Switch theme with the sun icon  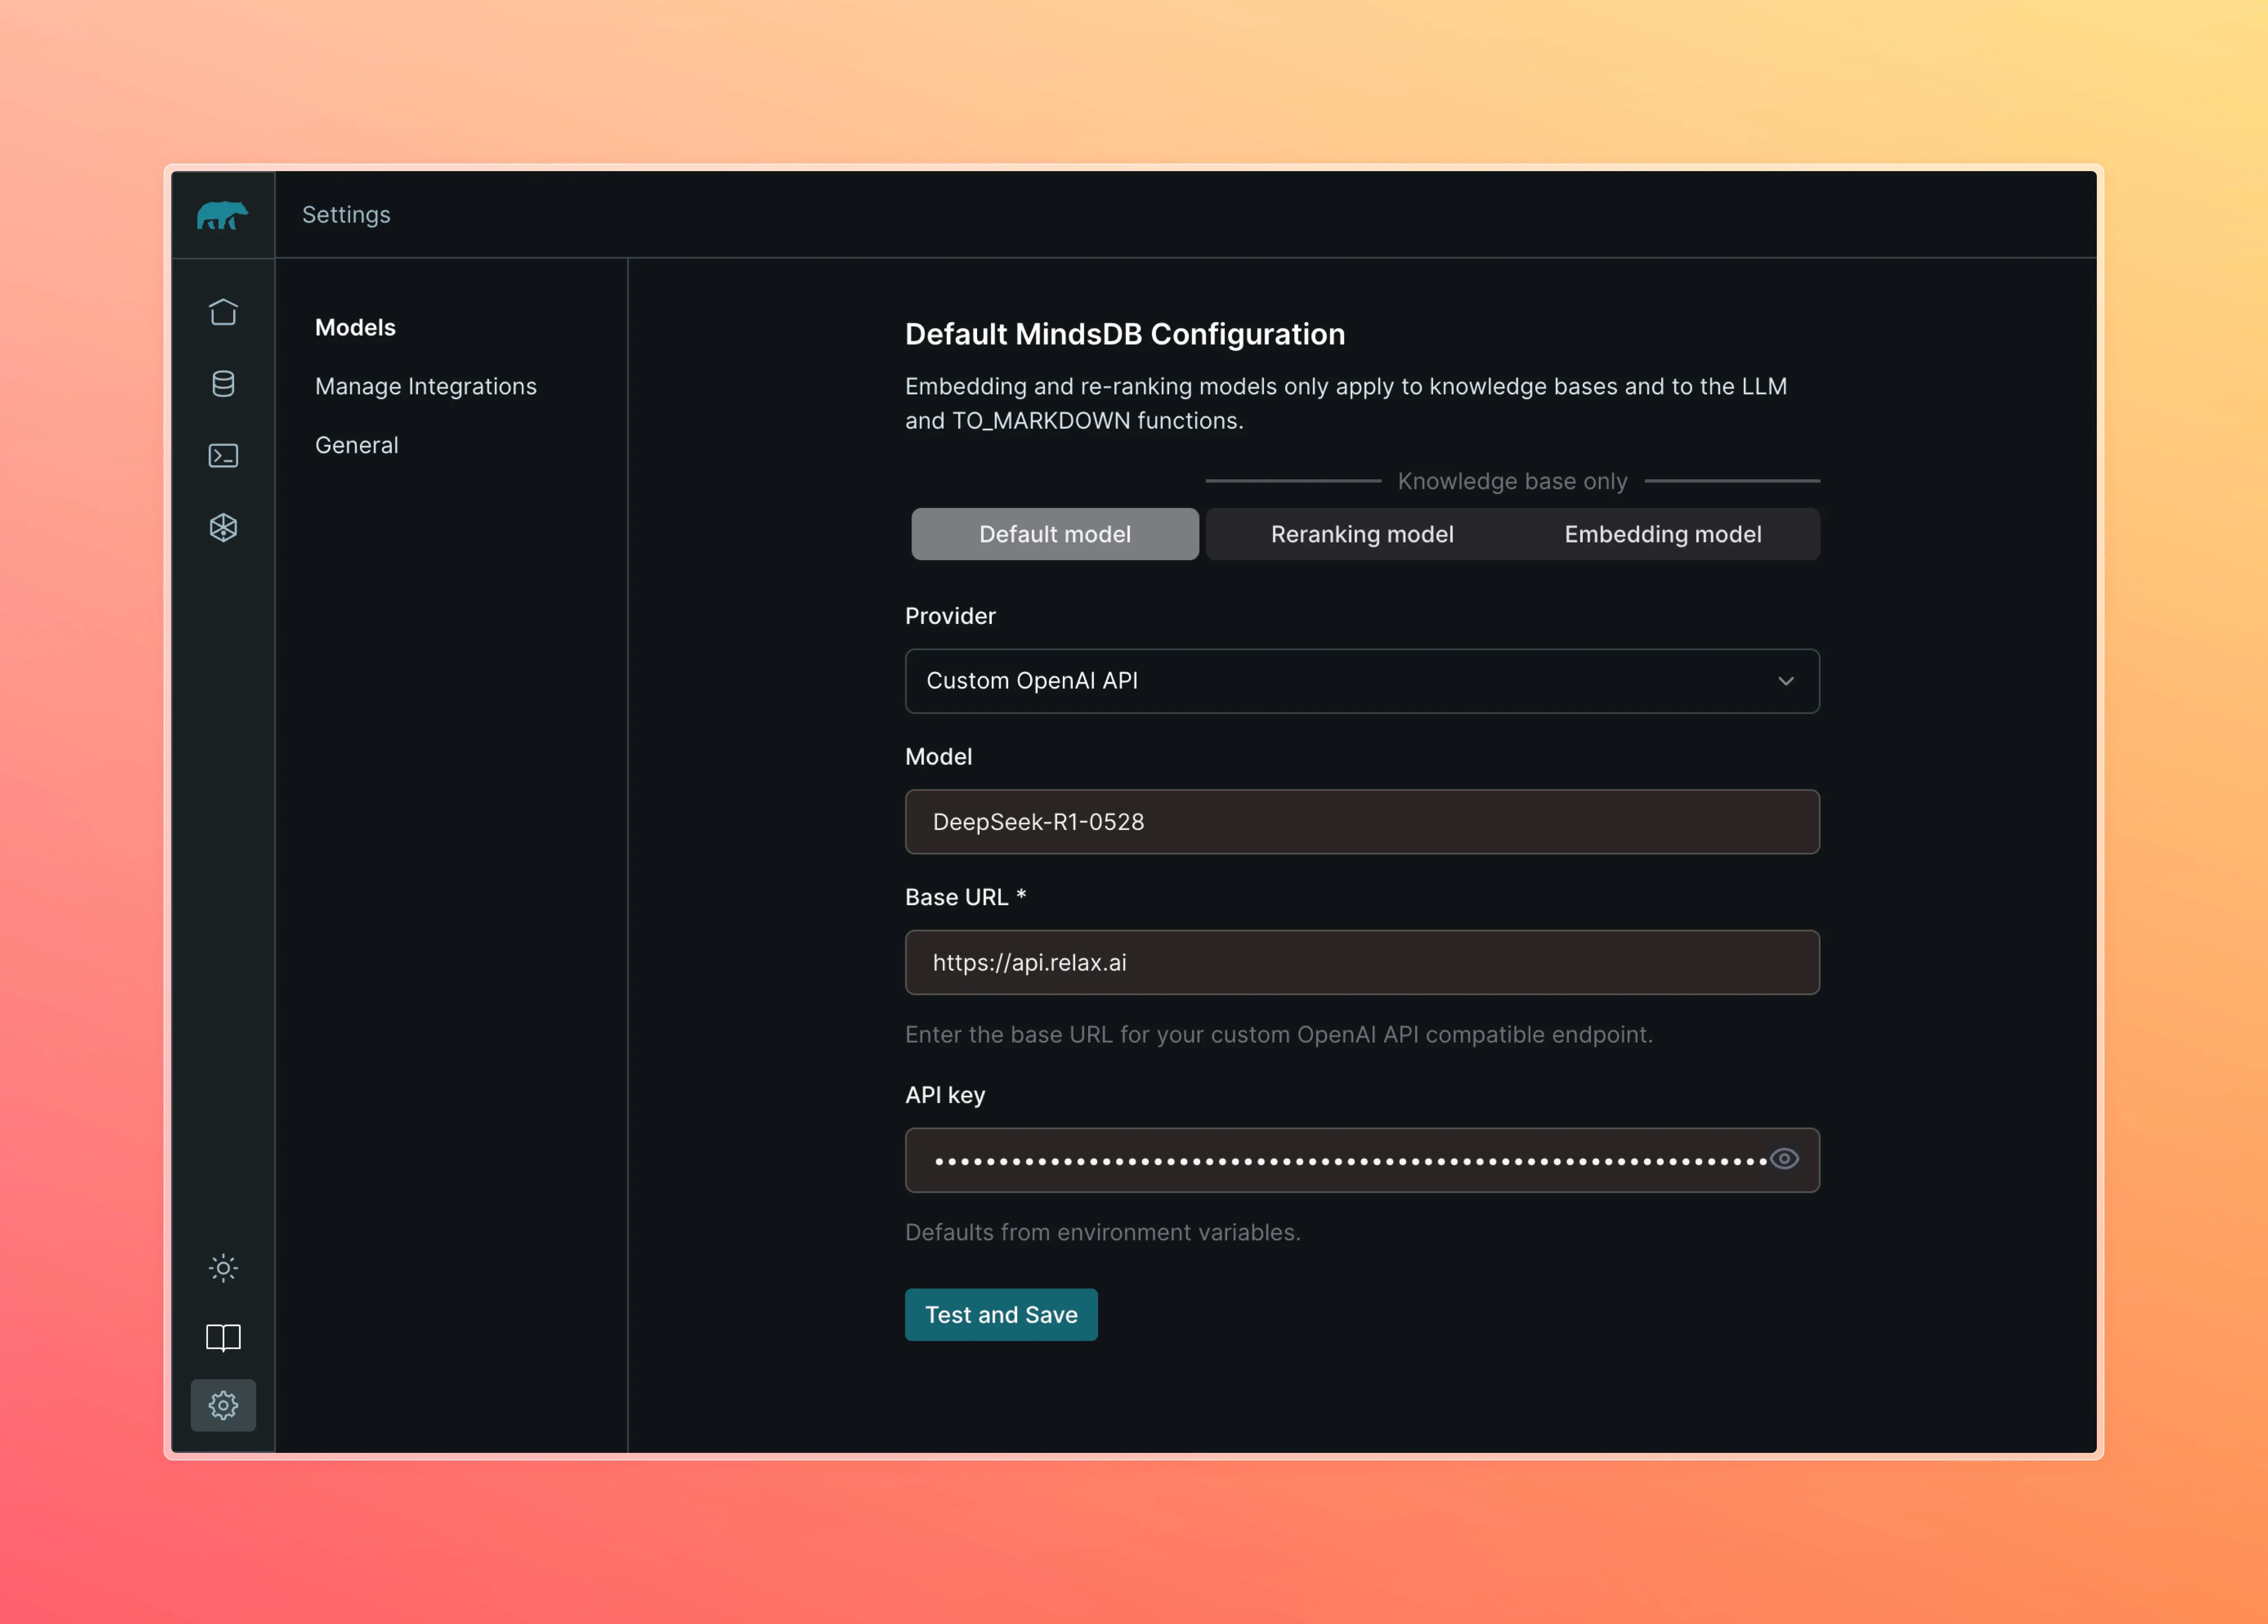[223, 1268]
